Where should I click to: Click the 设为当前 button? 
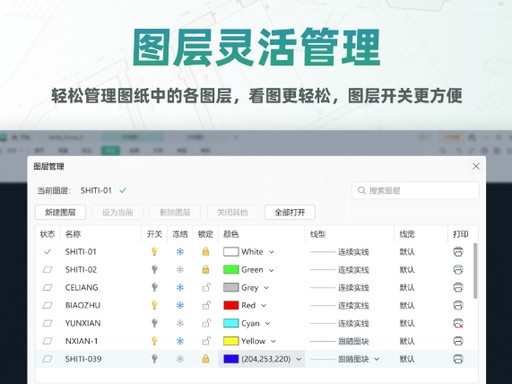pos(118,212)
